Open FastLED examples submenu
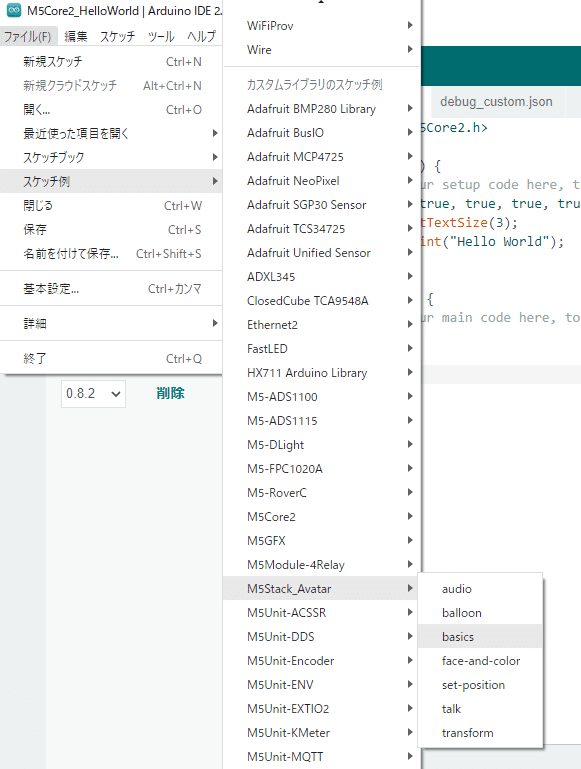581x769 pixels. (322, 349)
